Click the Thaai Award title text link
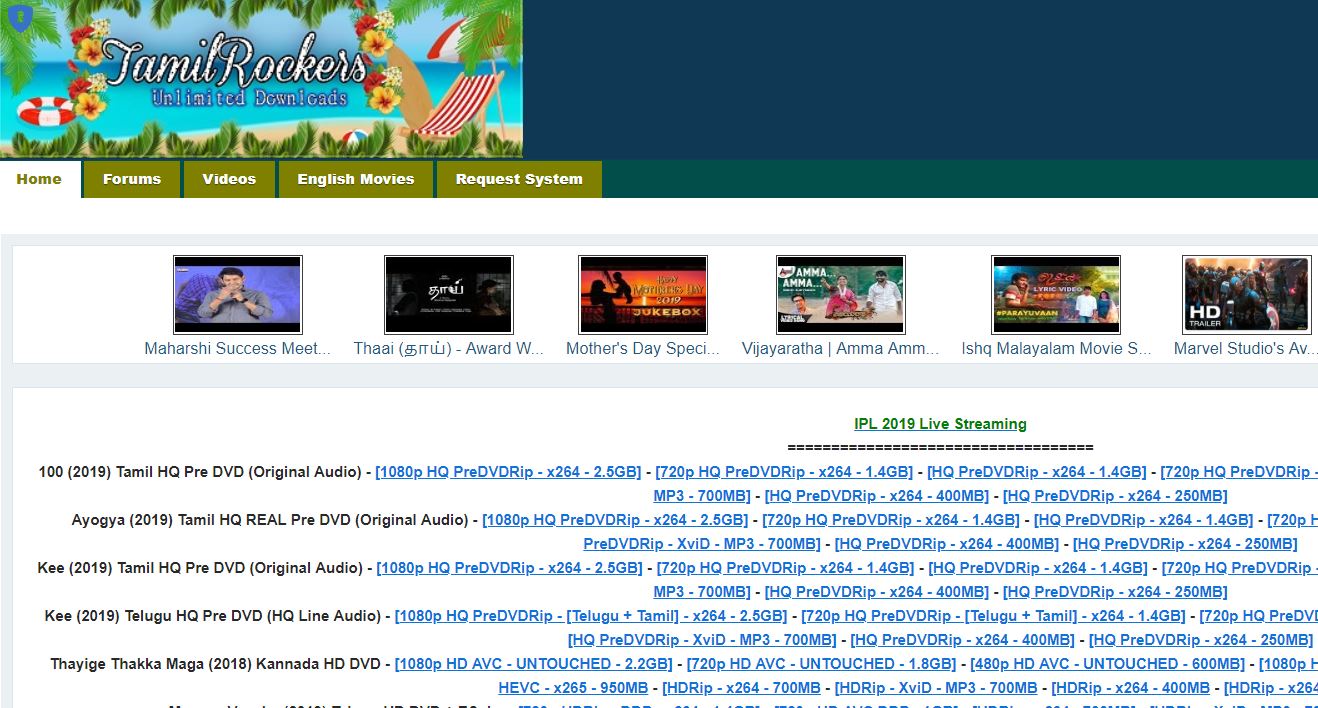The image size is (1318, 708). pos(448,349)
